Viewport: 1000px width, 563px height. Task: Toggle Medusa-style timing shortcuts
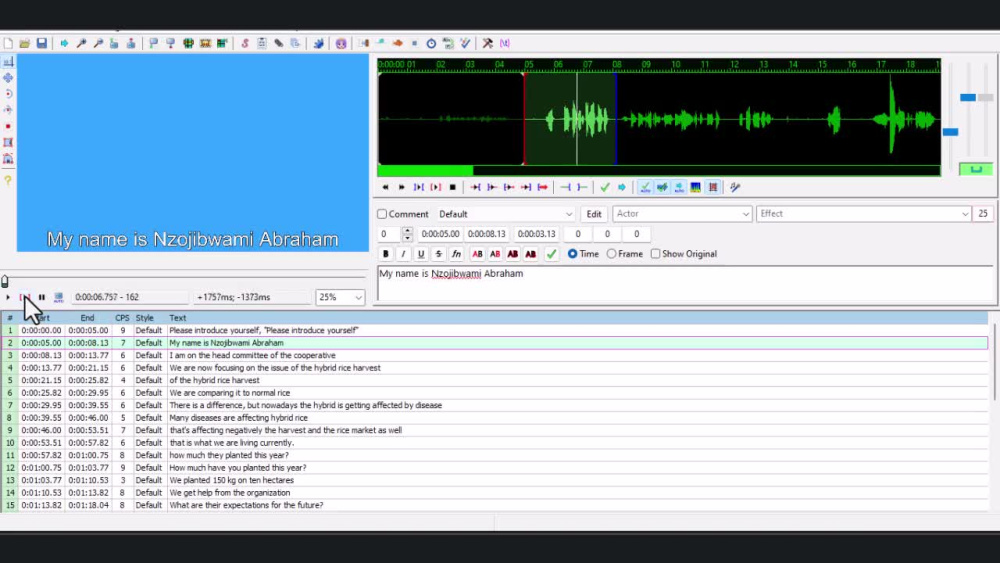pyautogui.click(x=713, y=187)
